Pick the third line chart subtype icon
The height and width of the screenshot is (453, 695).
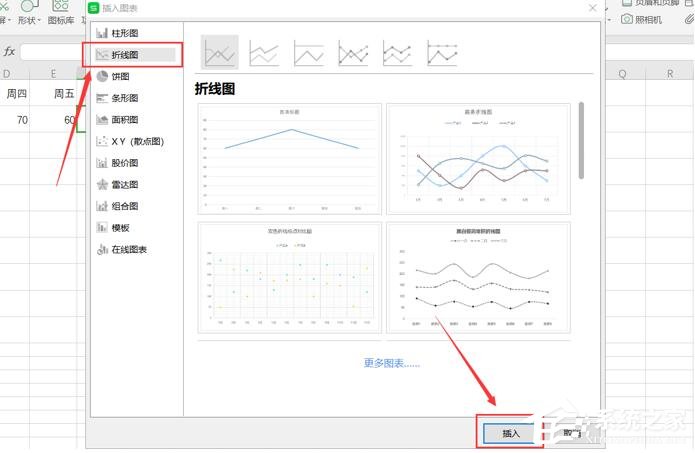point(308,53)
